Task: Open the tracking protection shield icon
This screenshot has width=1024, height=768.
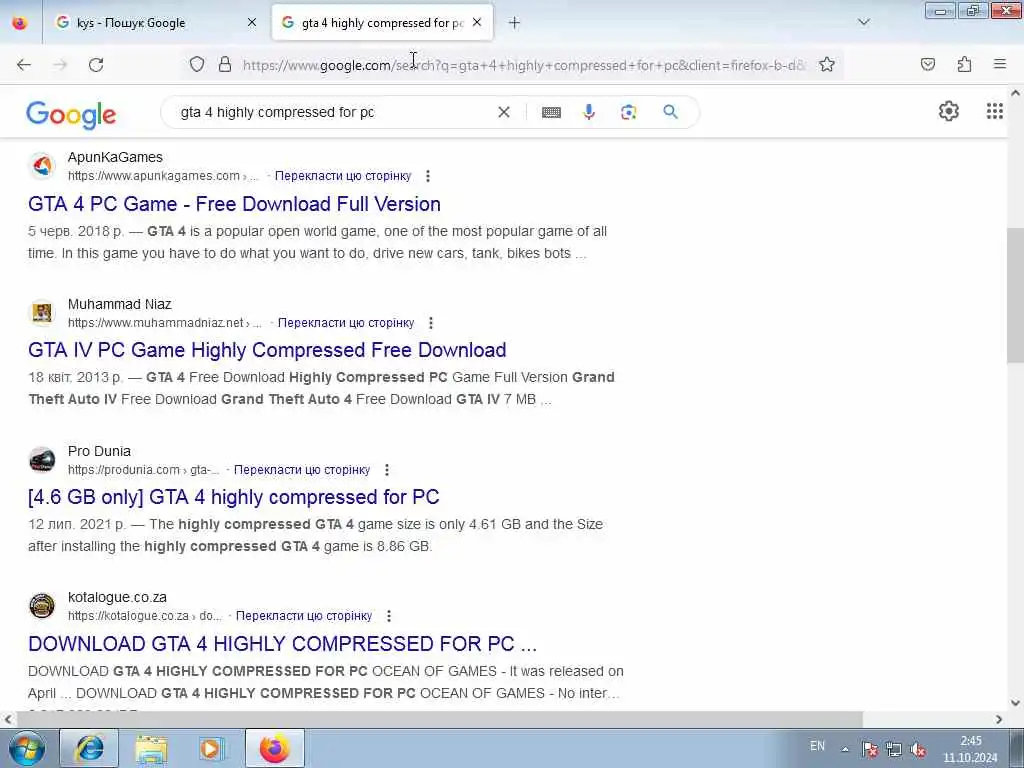Action: pyautogui.click(x=197, y=65)
